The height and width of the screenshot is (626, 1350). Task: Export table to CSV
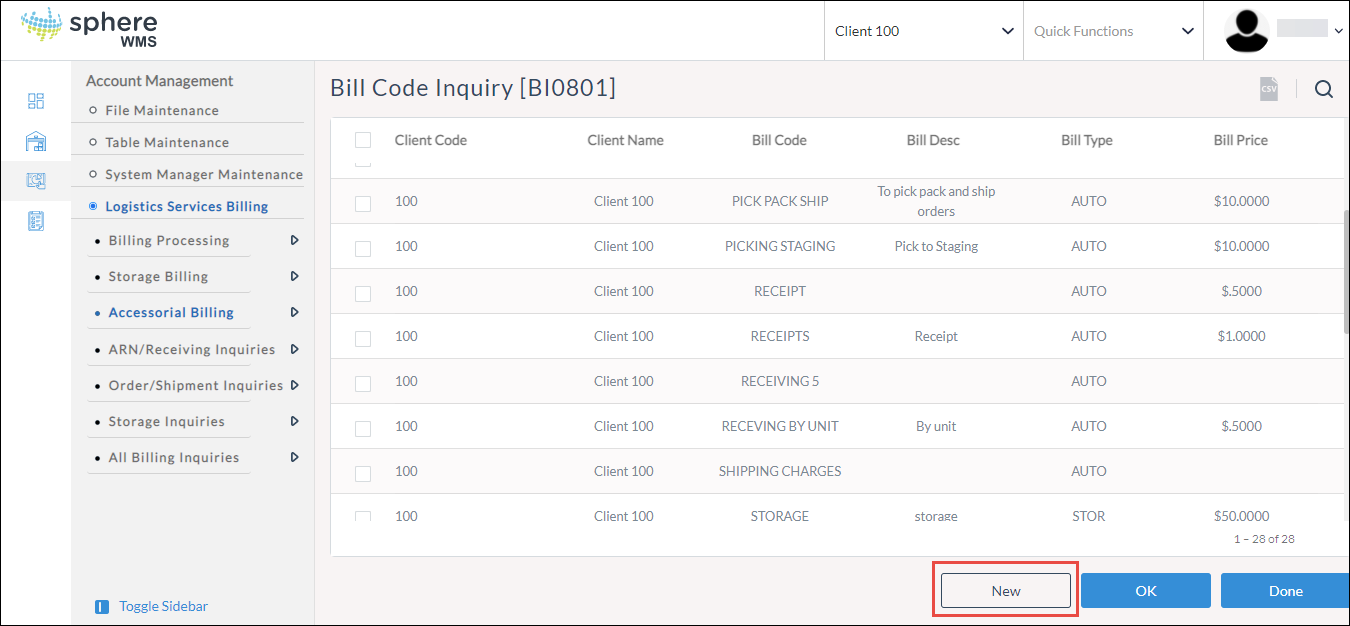pos(1268,89)
